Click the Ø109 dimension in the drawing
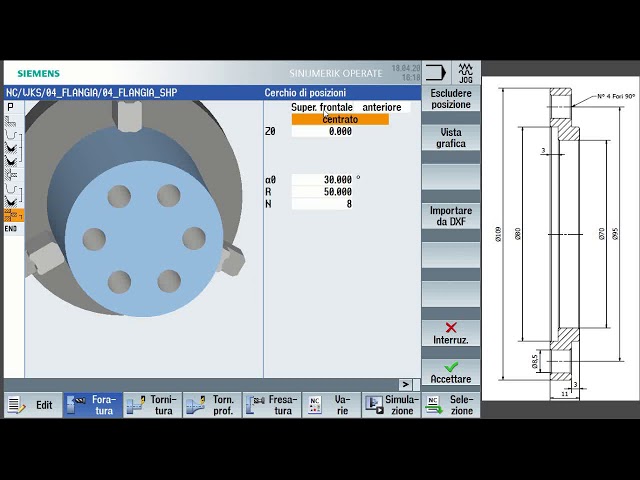 click(498, 235)
